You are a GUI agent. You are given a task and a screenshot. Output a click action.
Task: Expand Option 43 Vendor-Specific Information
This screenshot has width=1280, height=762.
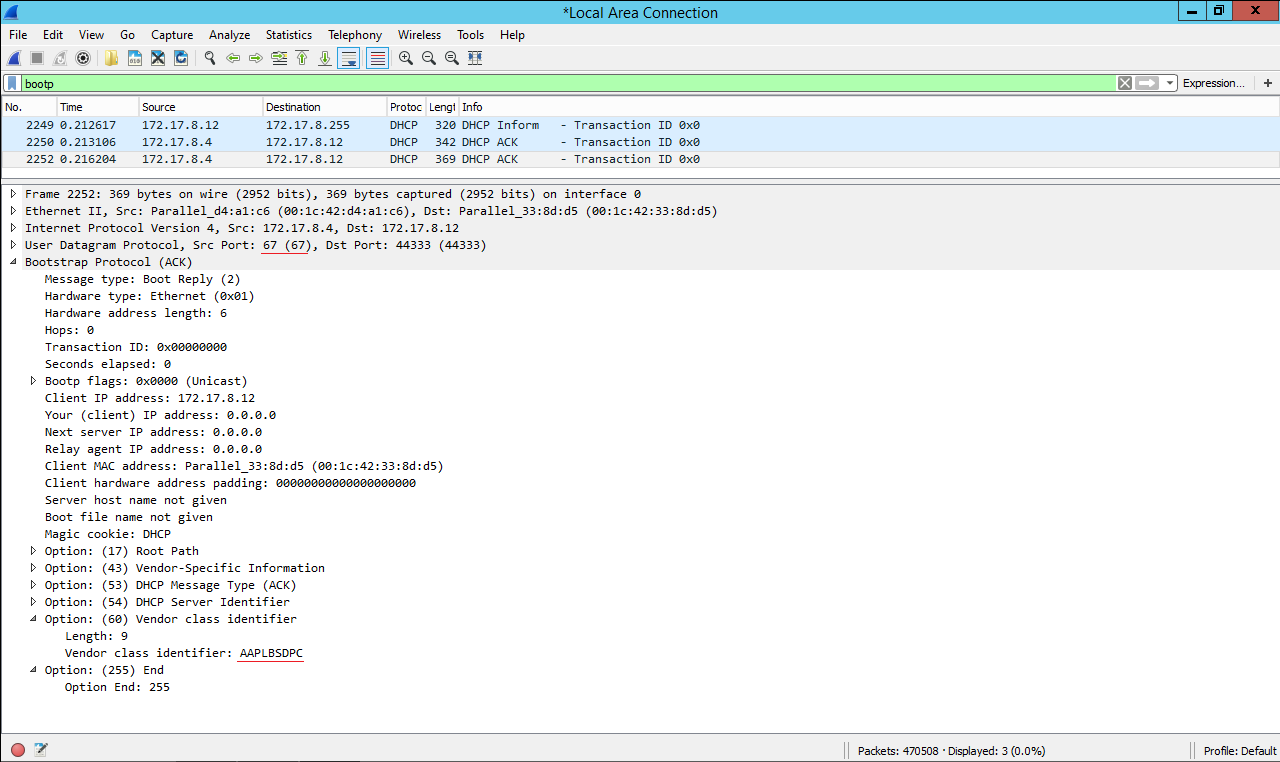click(x=33, y=568)
